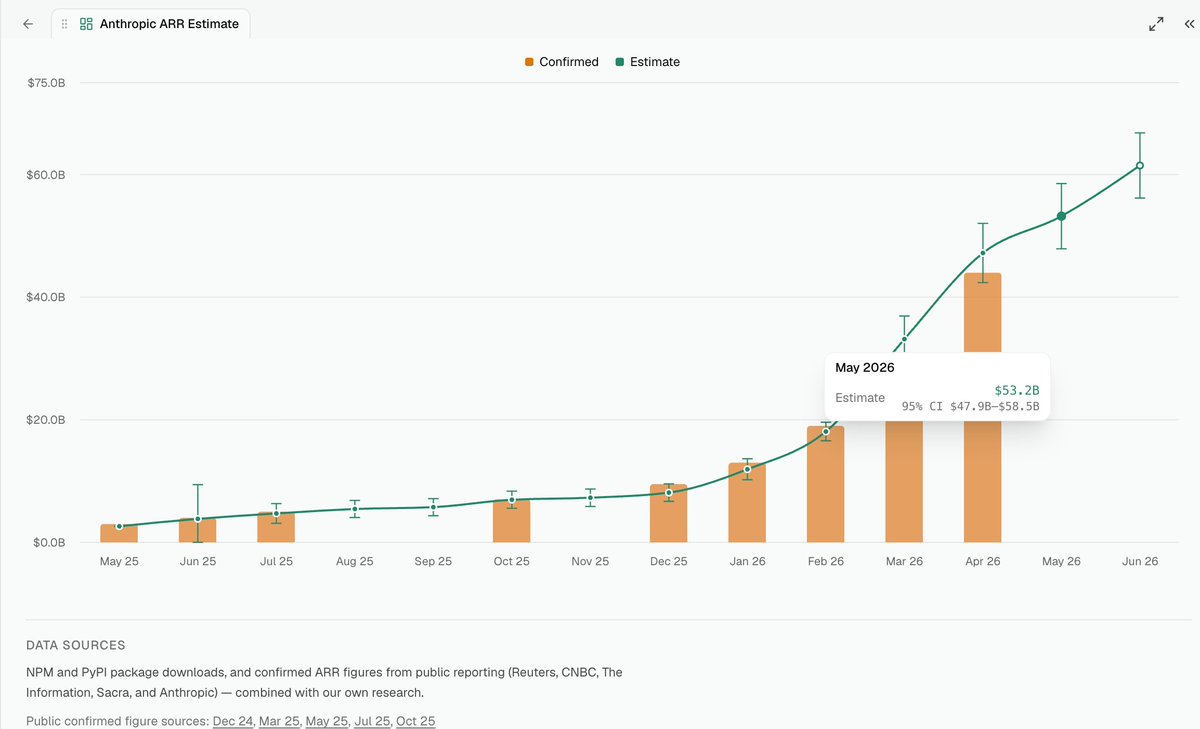Click the Mar 26 x-axis label
The image size is (1200, 729).
coord(904,561)
